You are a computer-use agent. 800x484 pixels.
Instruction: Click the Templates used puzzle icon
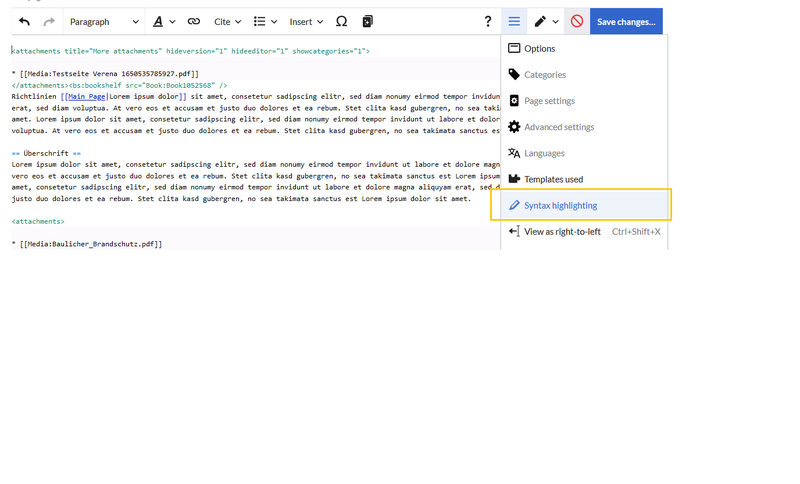(514, 179)
